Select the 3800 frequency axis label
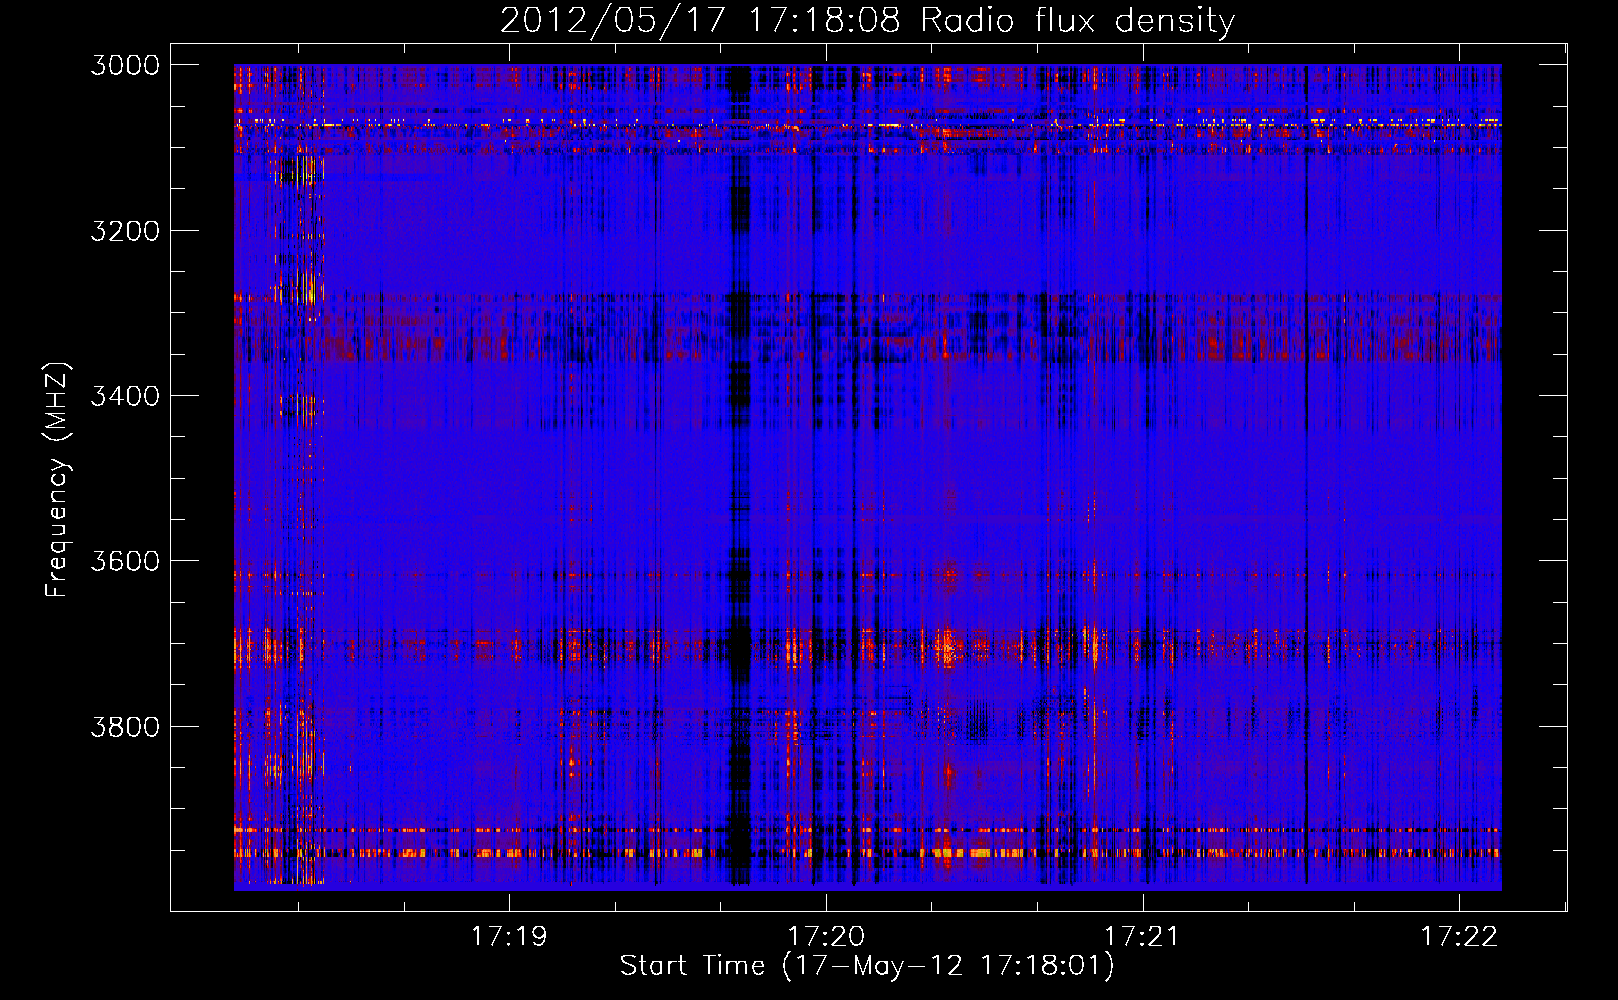This screenshot has height=1000, width=1618. point(125,727)
